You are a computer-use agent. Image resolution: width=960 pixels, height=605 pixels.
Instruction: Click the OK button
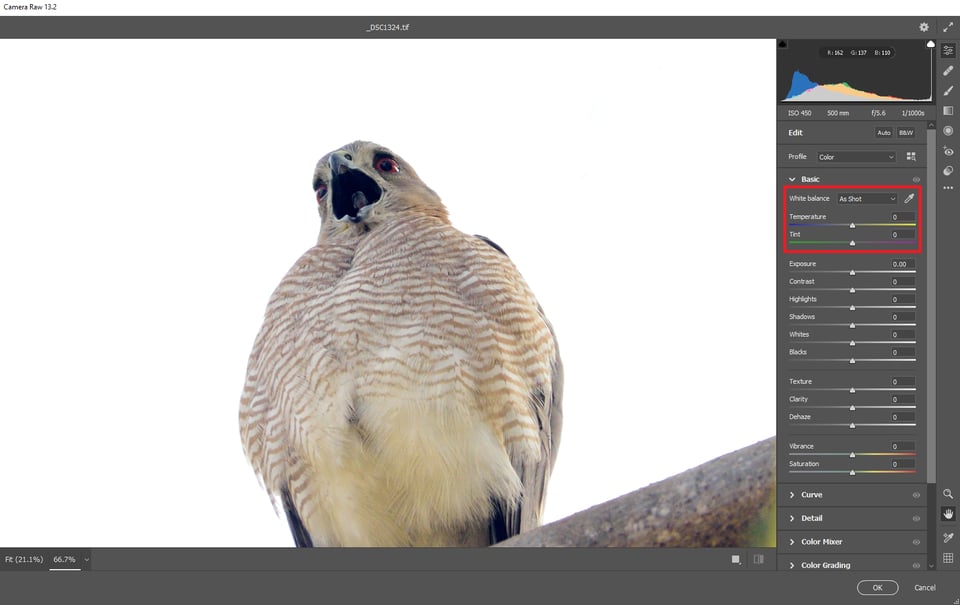(877, 587)
